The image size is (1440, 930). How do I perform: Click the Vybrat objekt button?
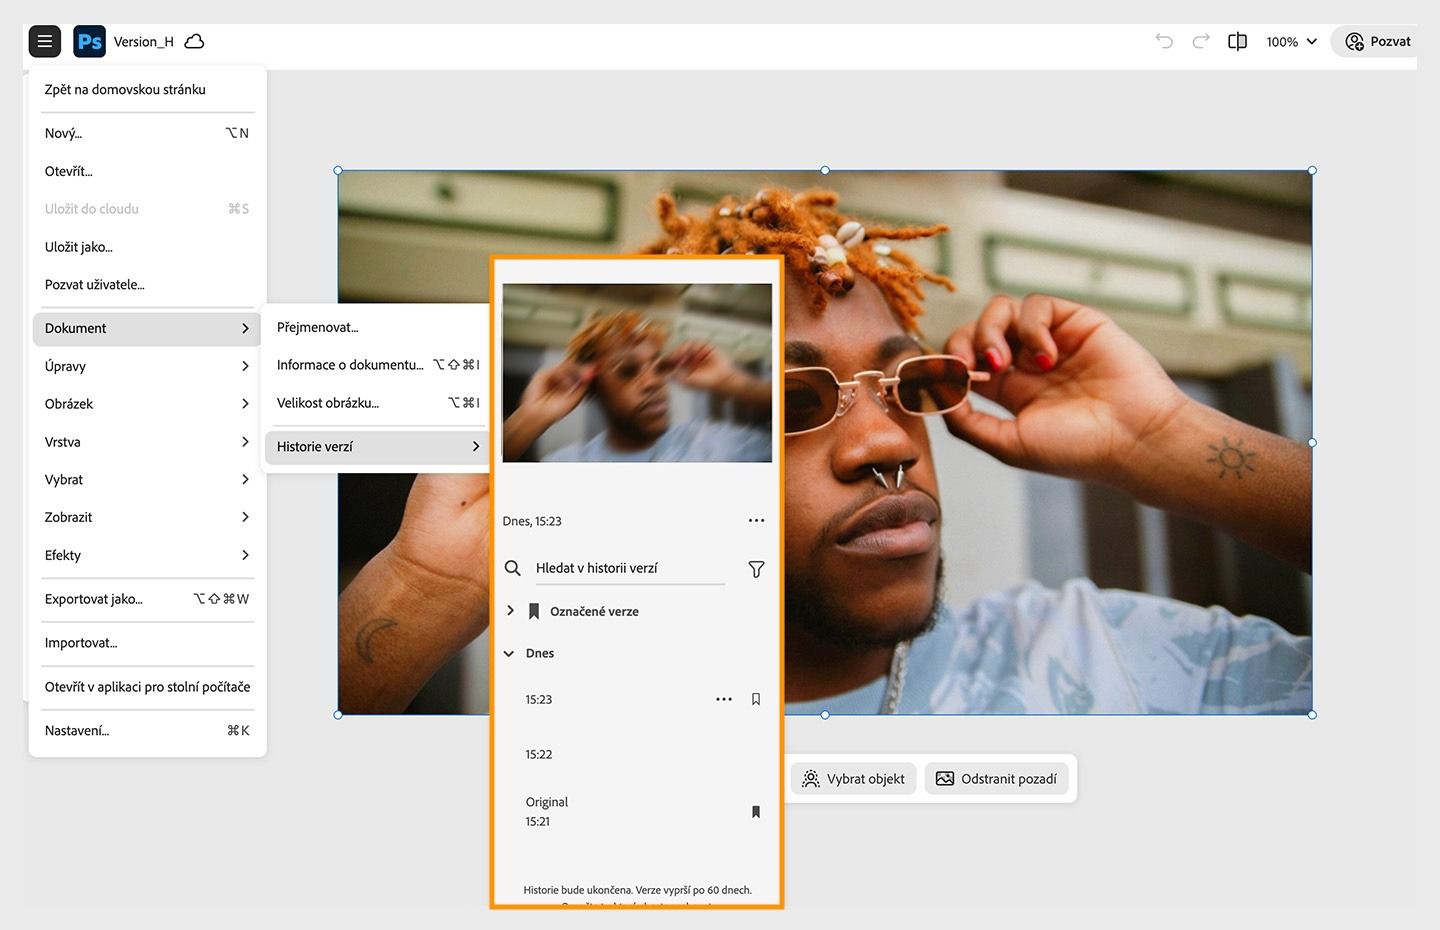pos(854,779)
